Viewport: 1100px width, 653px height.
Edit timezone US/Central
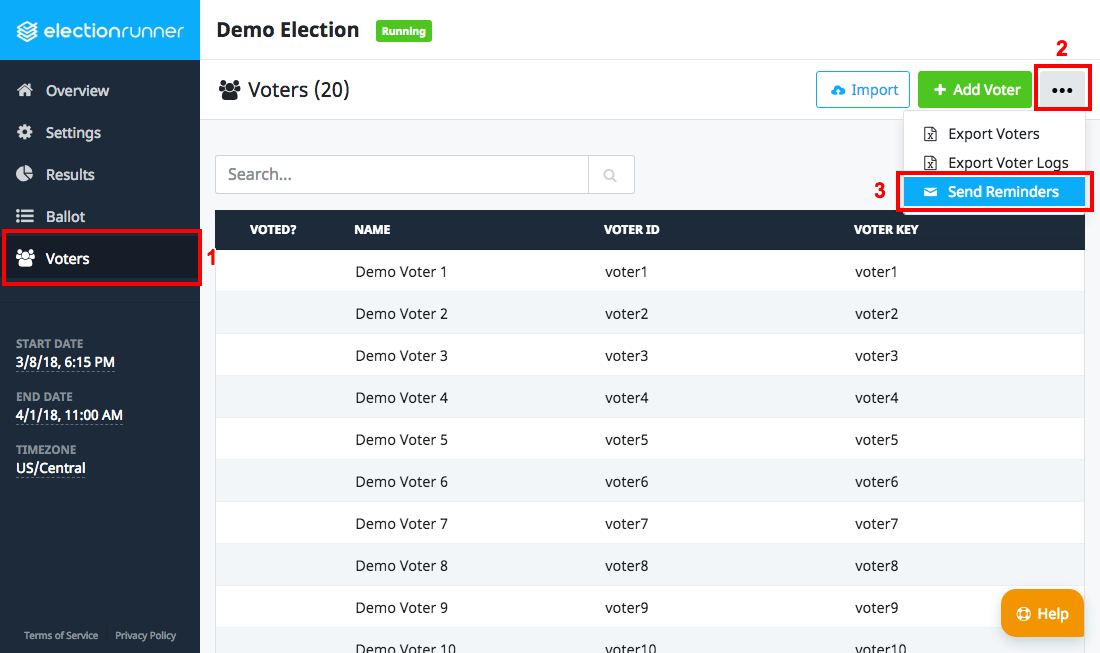click(x=51, y=468)
